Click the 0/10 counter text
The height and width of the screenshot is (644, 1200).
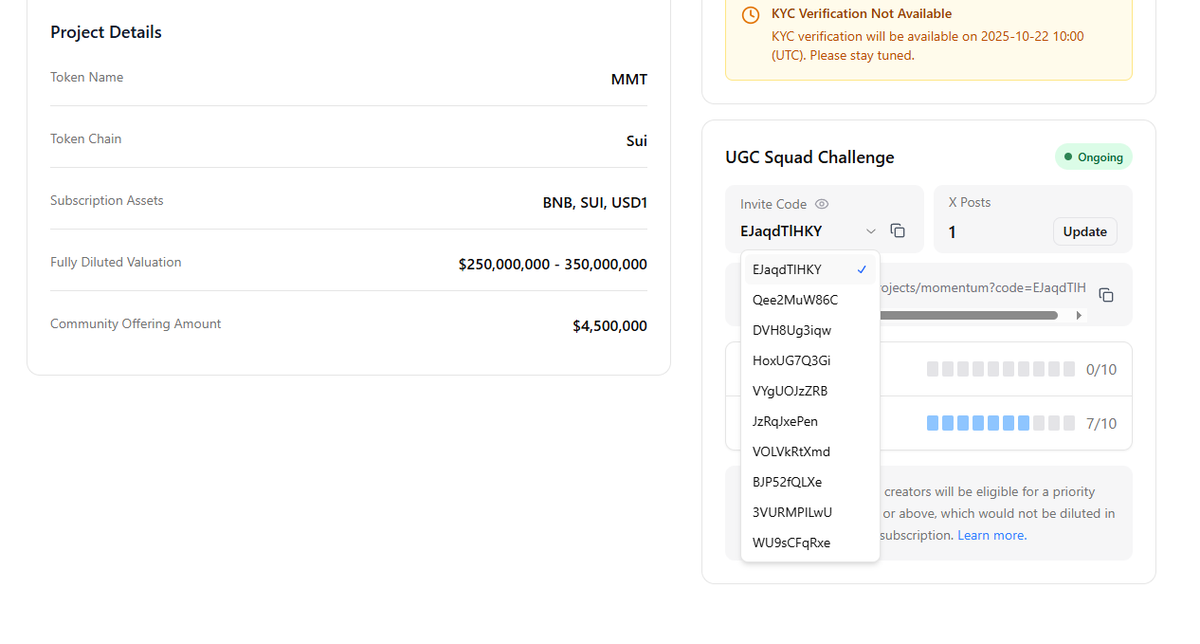[x=1101, y=370]
